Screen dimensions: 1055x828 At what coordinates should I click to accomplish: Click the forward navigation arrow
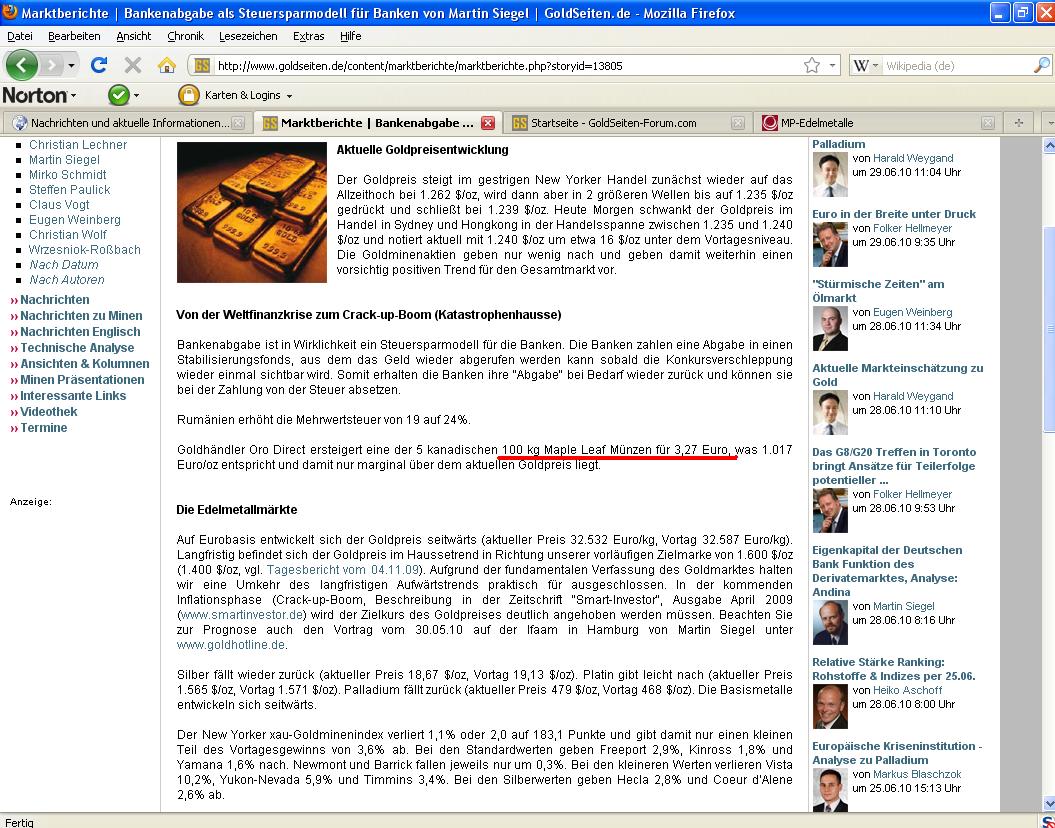[51, 65]
